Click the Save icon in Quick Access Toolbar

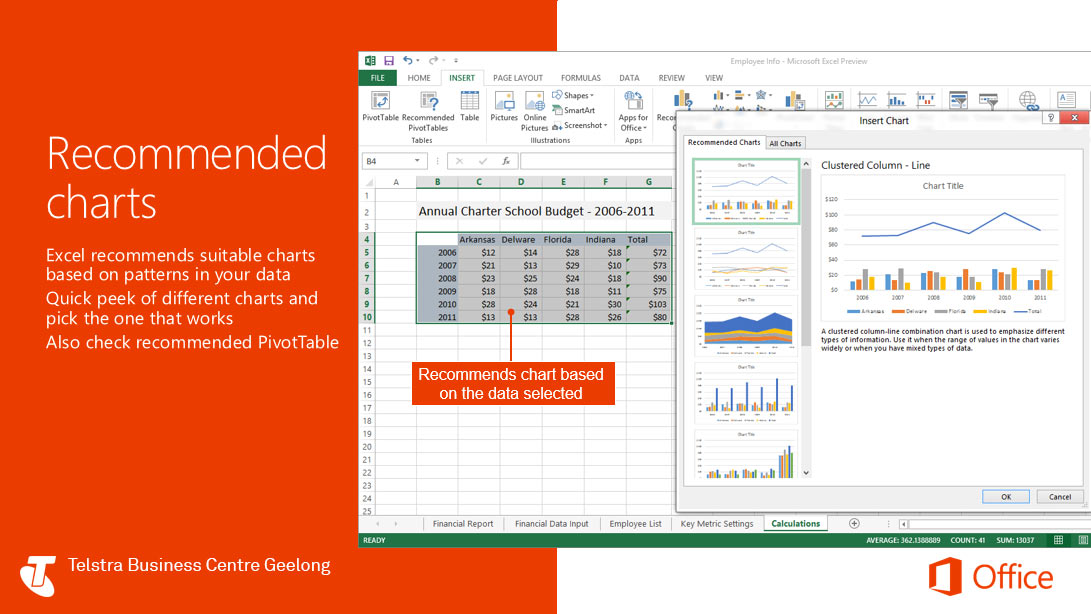389,61
